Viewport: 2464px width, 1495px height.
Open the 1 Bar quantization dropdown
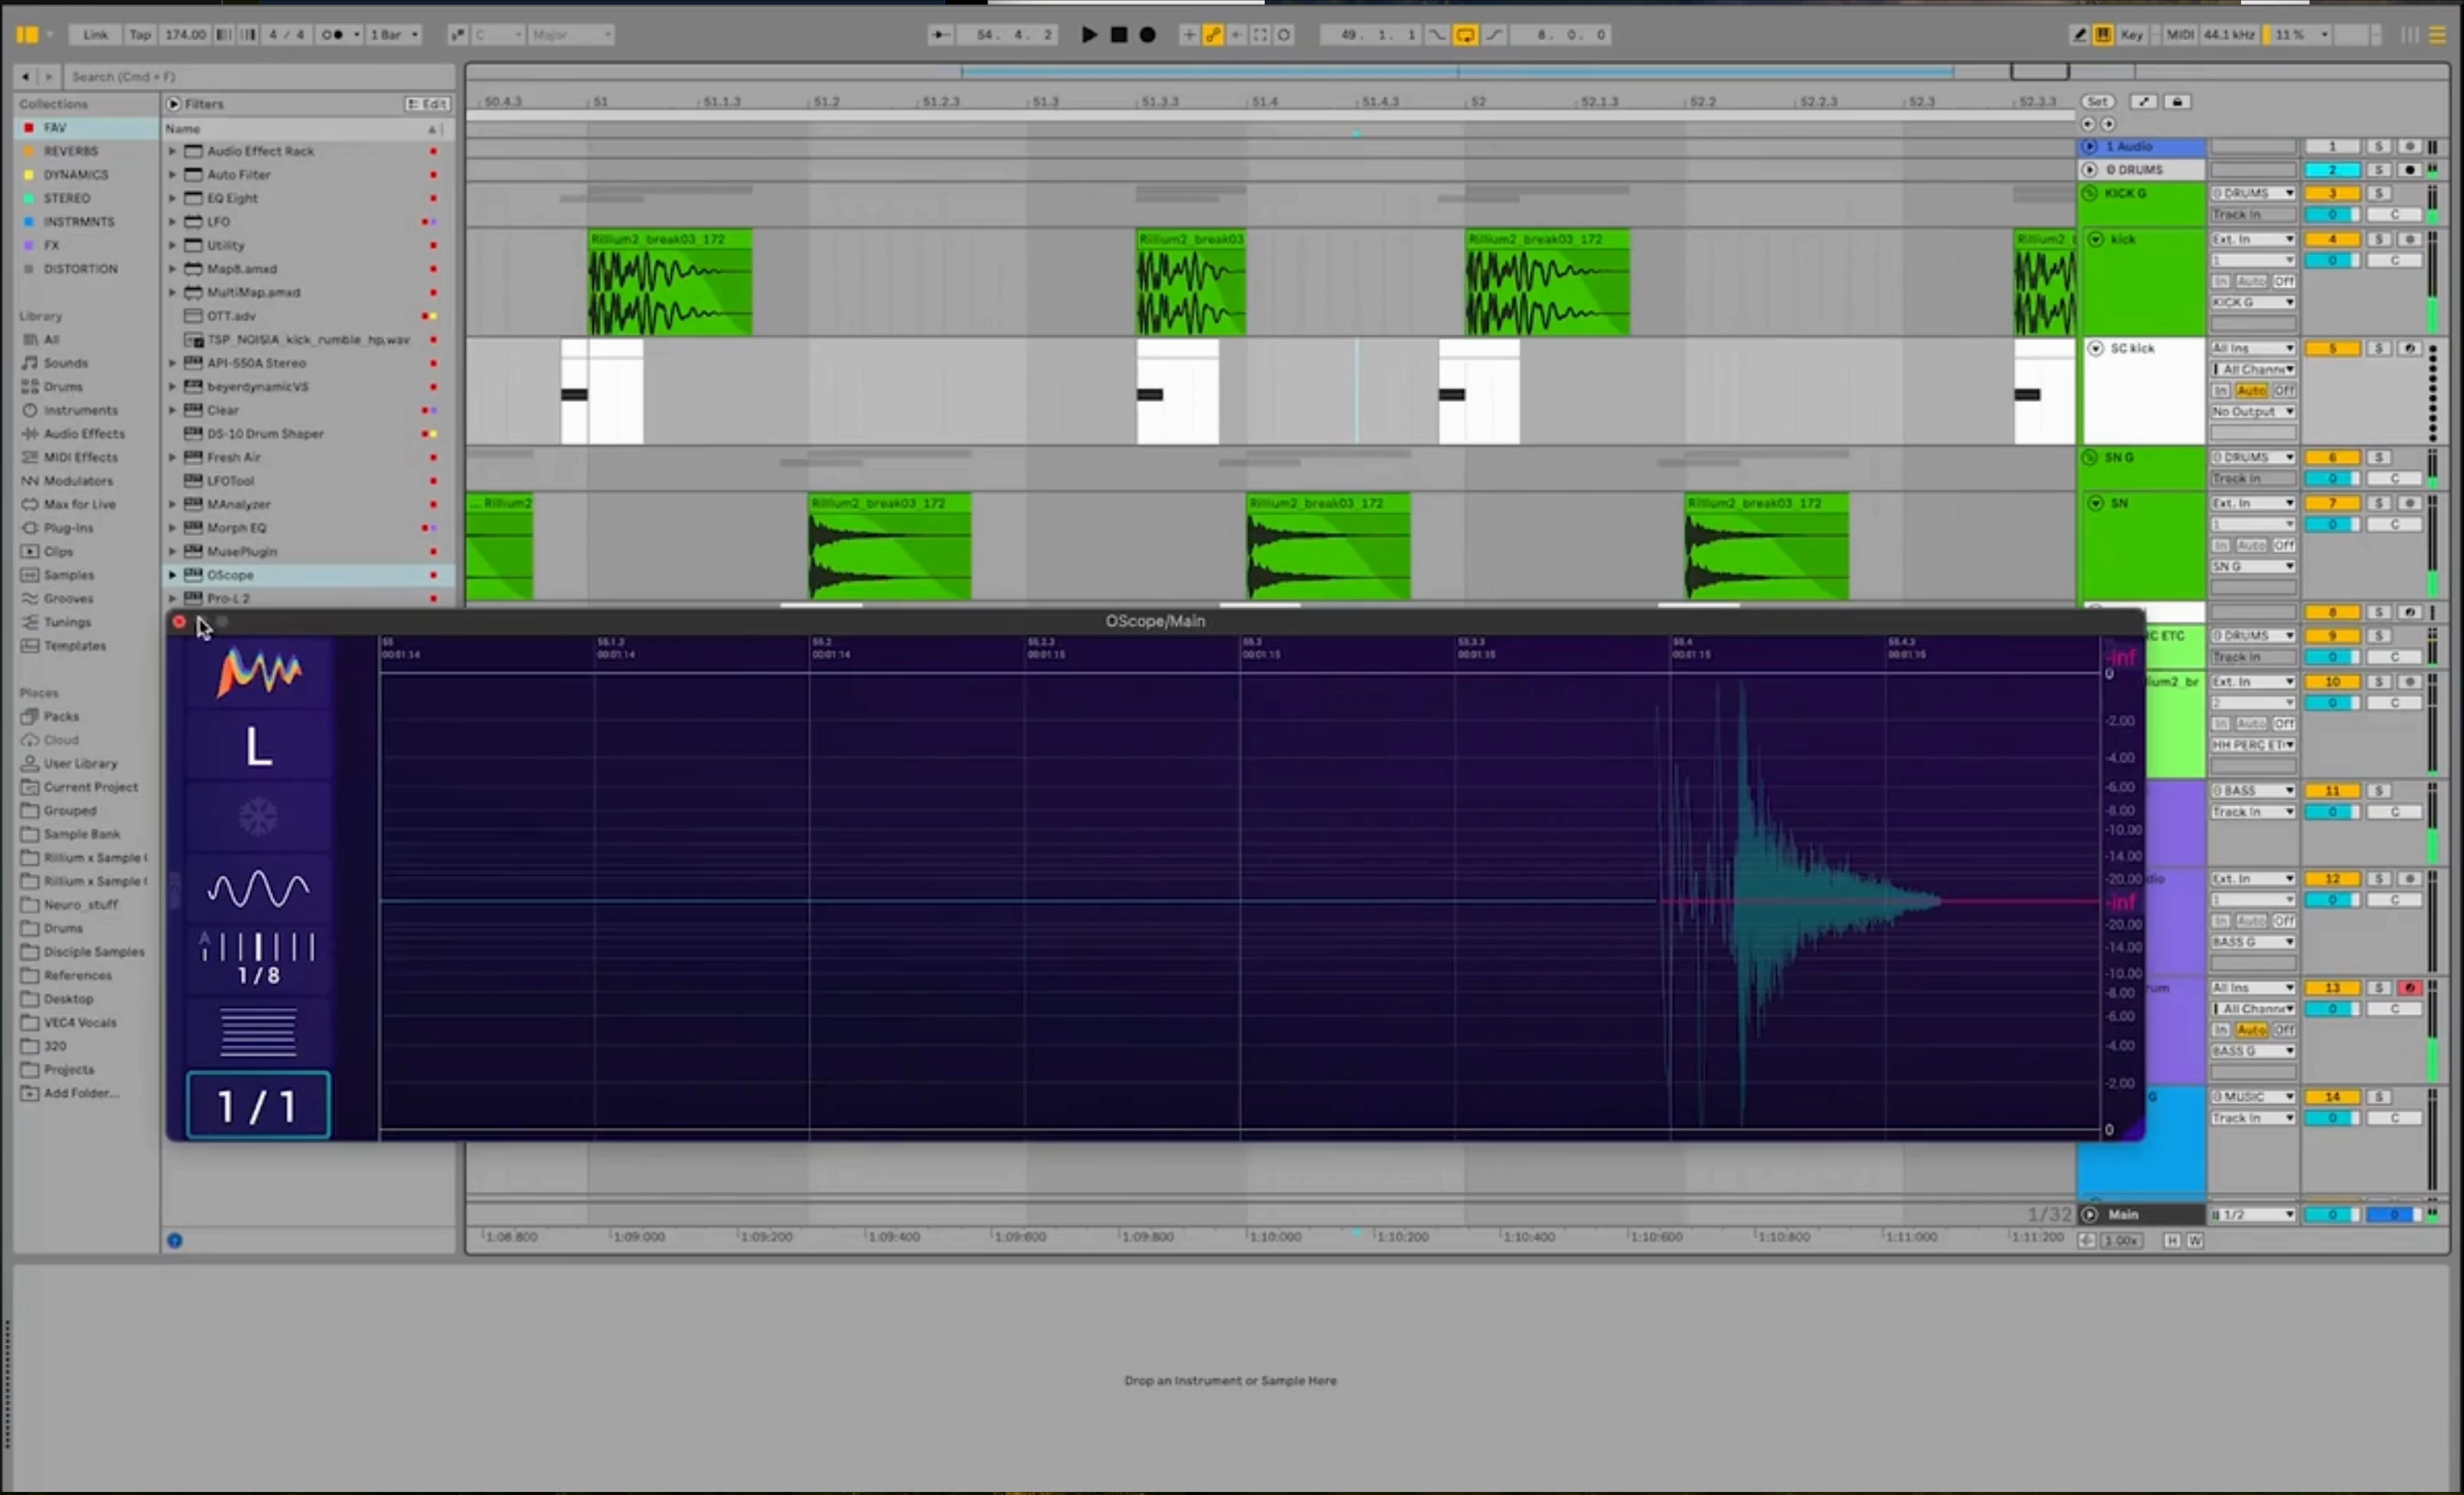(x=394, y=35)
